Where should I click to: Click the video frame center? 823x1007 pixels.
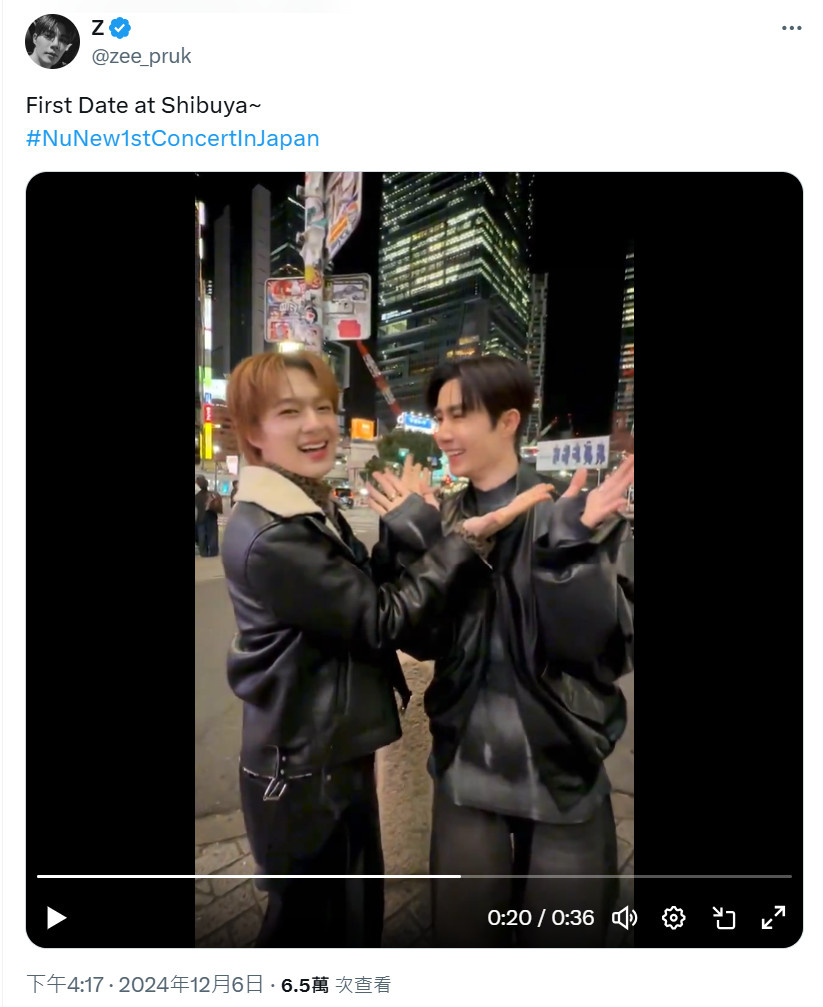coord(414,559)
